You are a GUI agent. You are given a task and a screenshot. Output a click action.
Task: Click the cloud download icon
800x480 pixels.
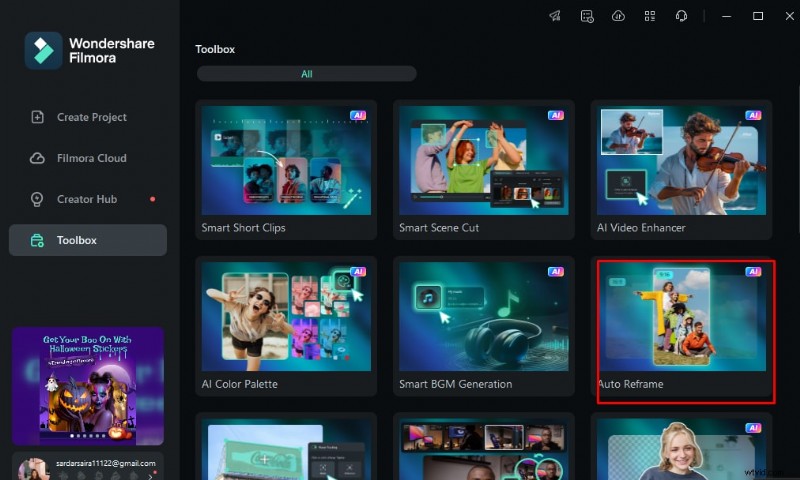click(x=618, y=16)
